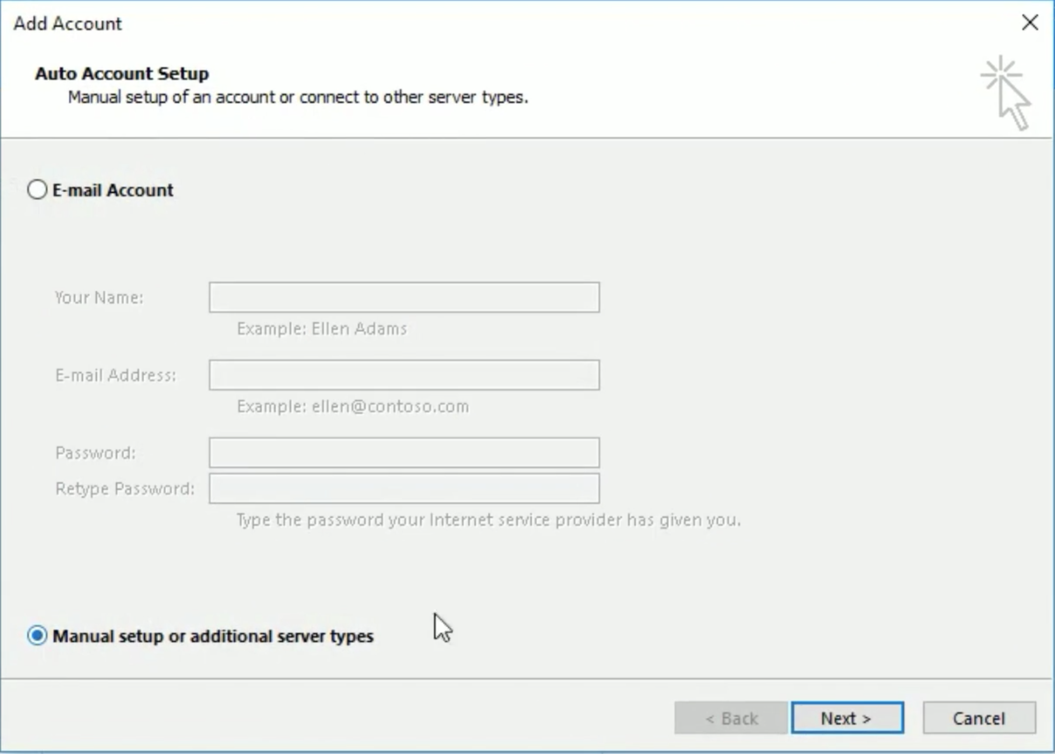Click the Internet service provider password hint
The width and height of the screenshot is (1055, 754).
pos(488,521)
